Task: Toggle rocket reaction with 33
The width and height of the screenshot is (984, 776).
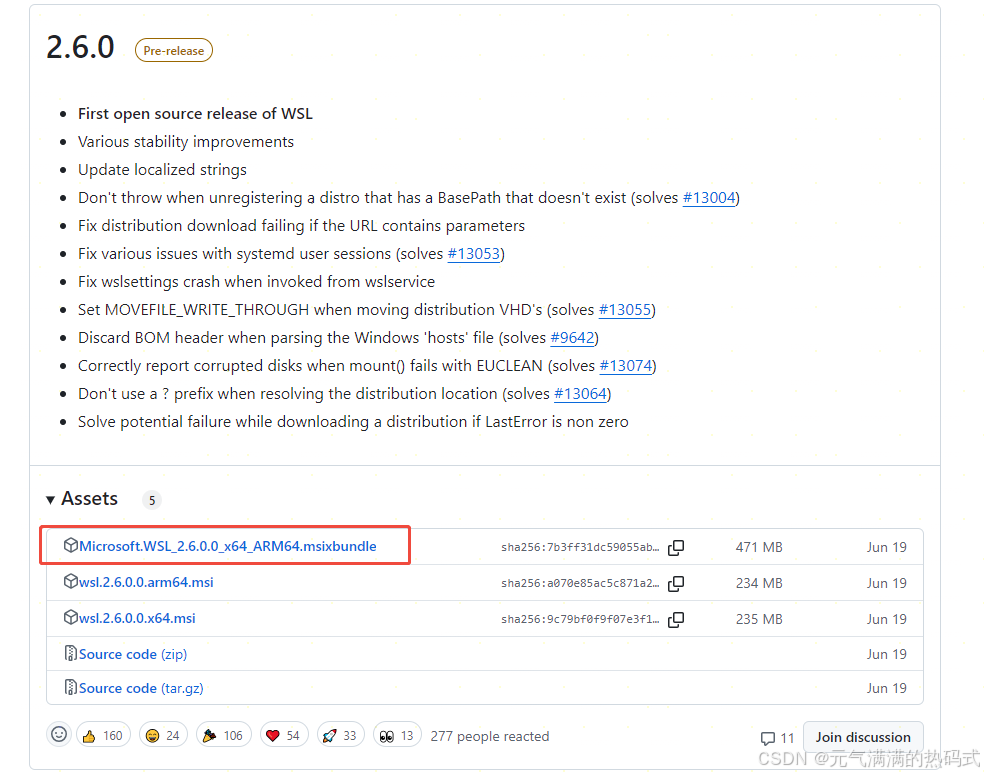Action: pyautogui.click(x=341, y=735)
